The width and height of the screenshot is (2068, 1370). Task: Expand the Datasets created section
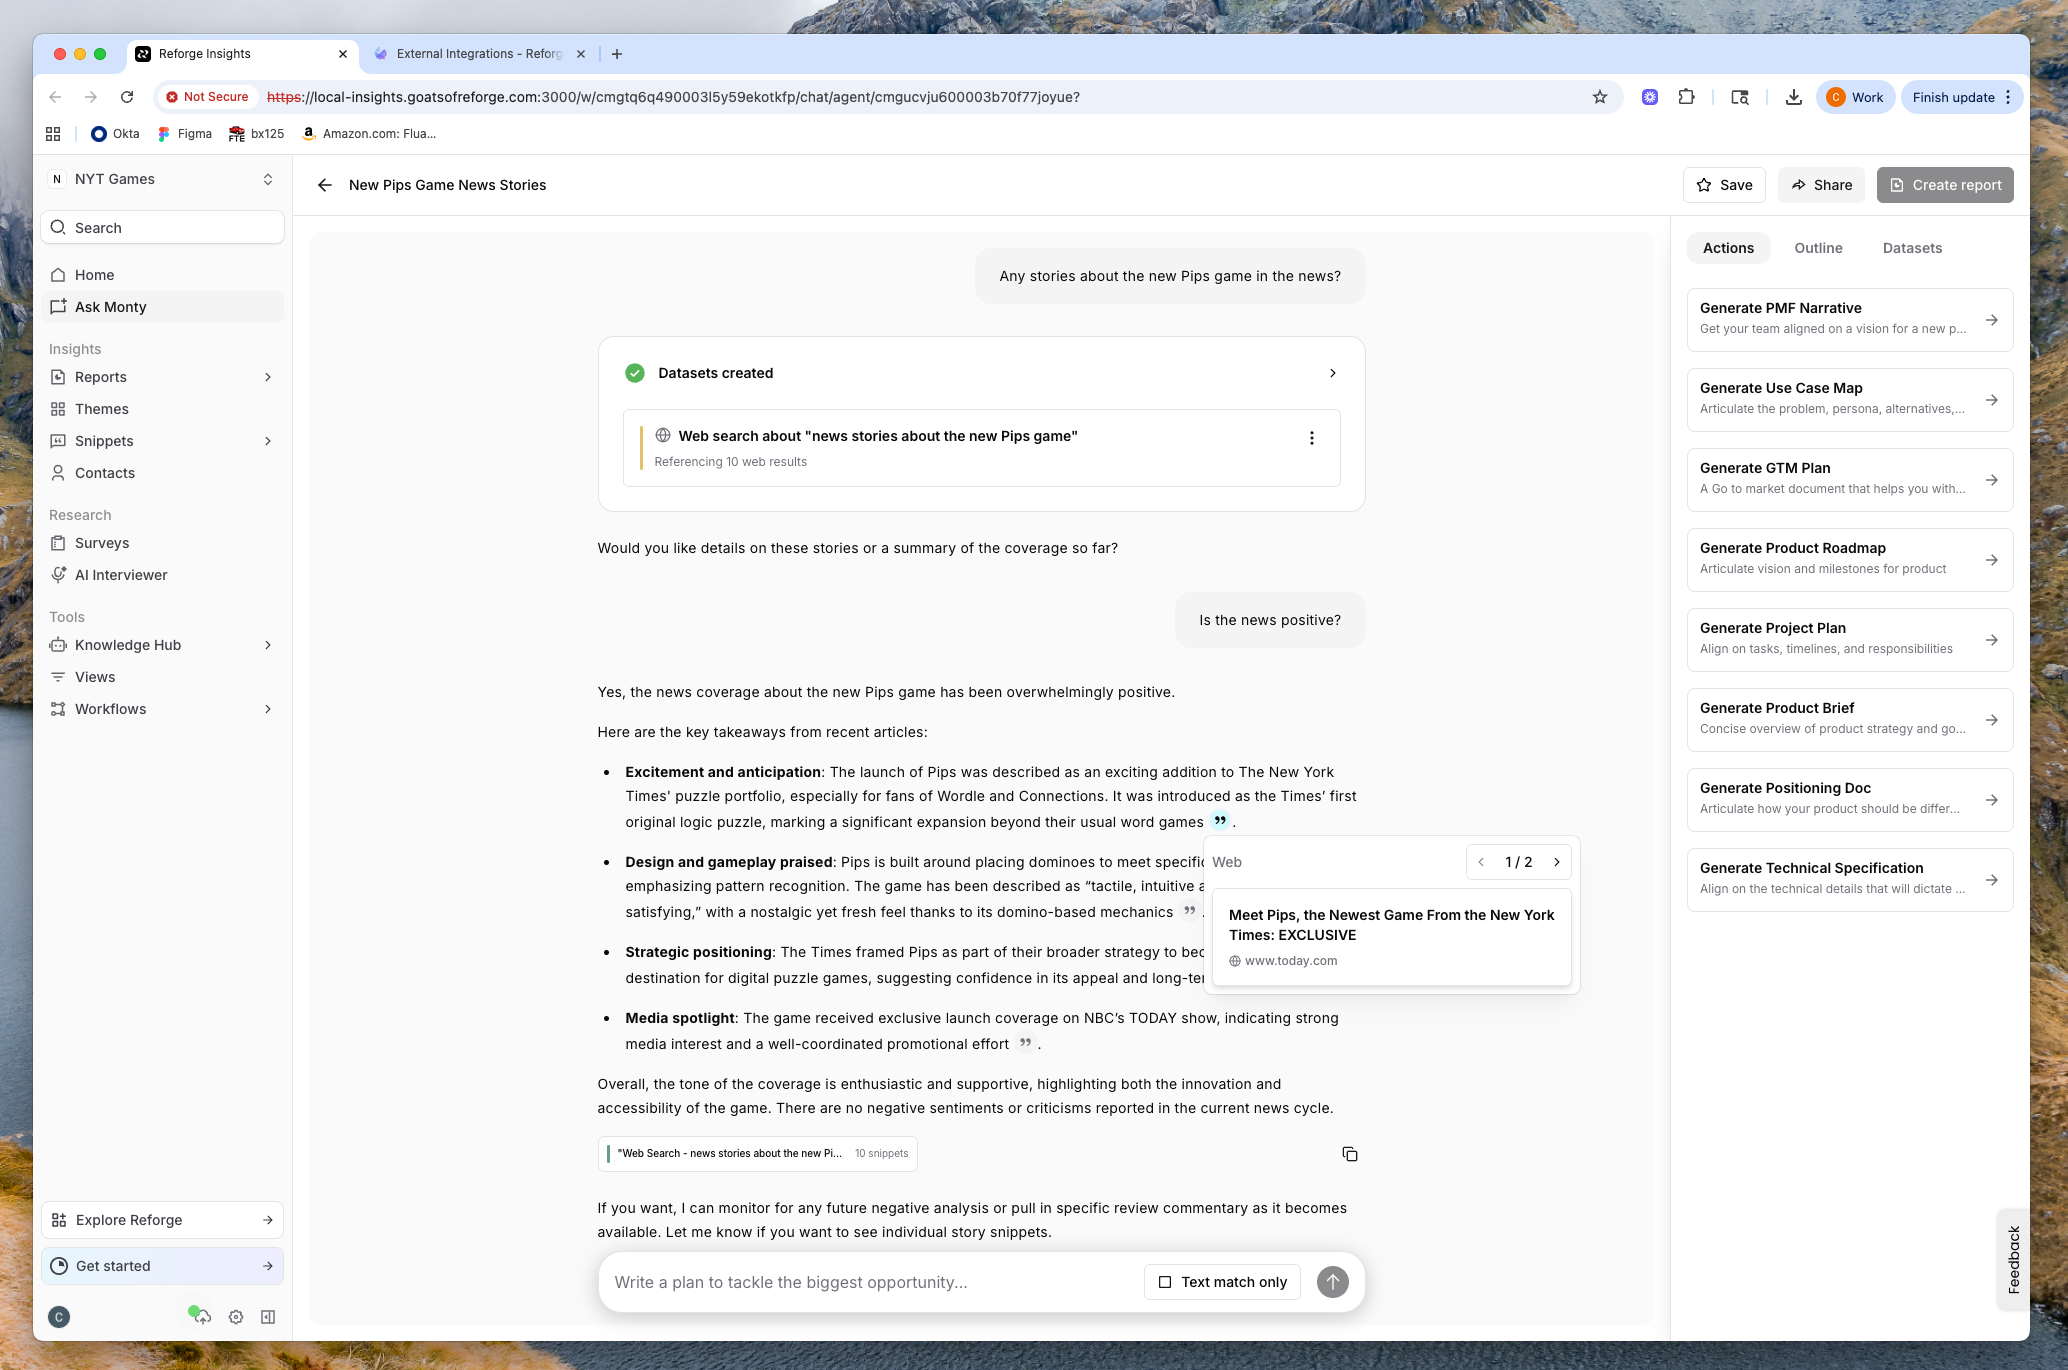[x=1332, y=373]
